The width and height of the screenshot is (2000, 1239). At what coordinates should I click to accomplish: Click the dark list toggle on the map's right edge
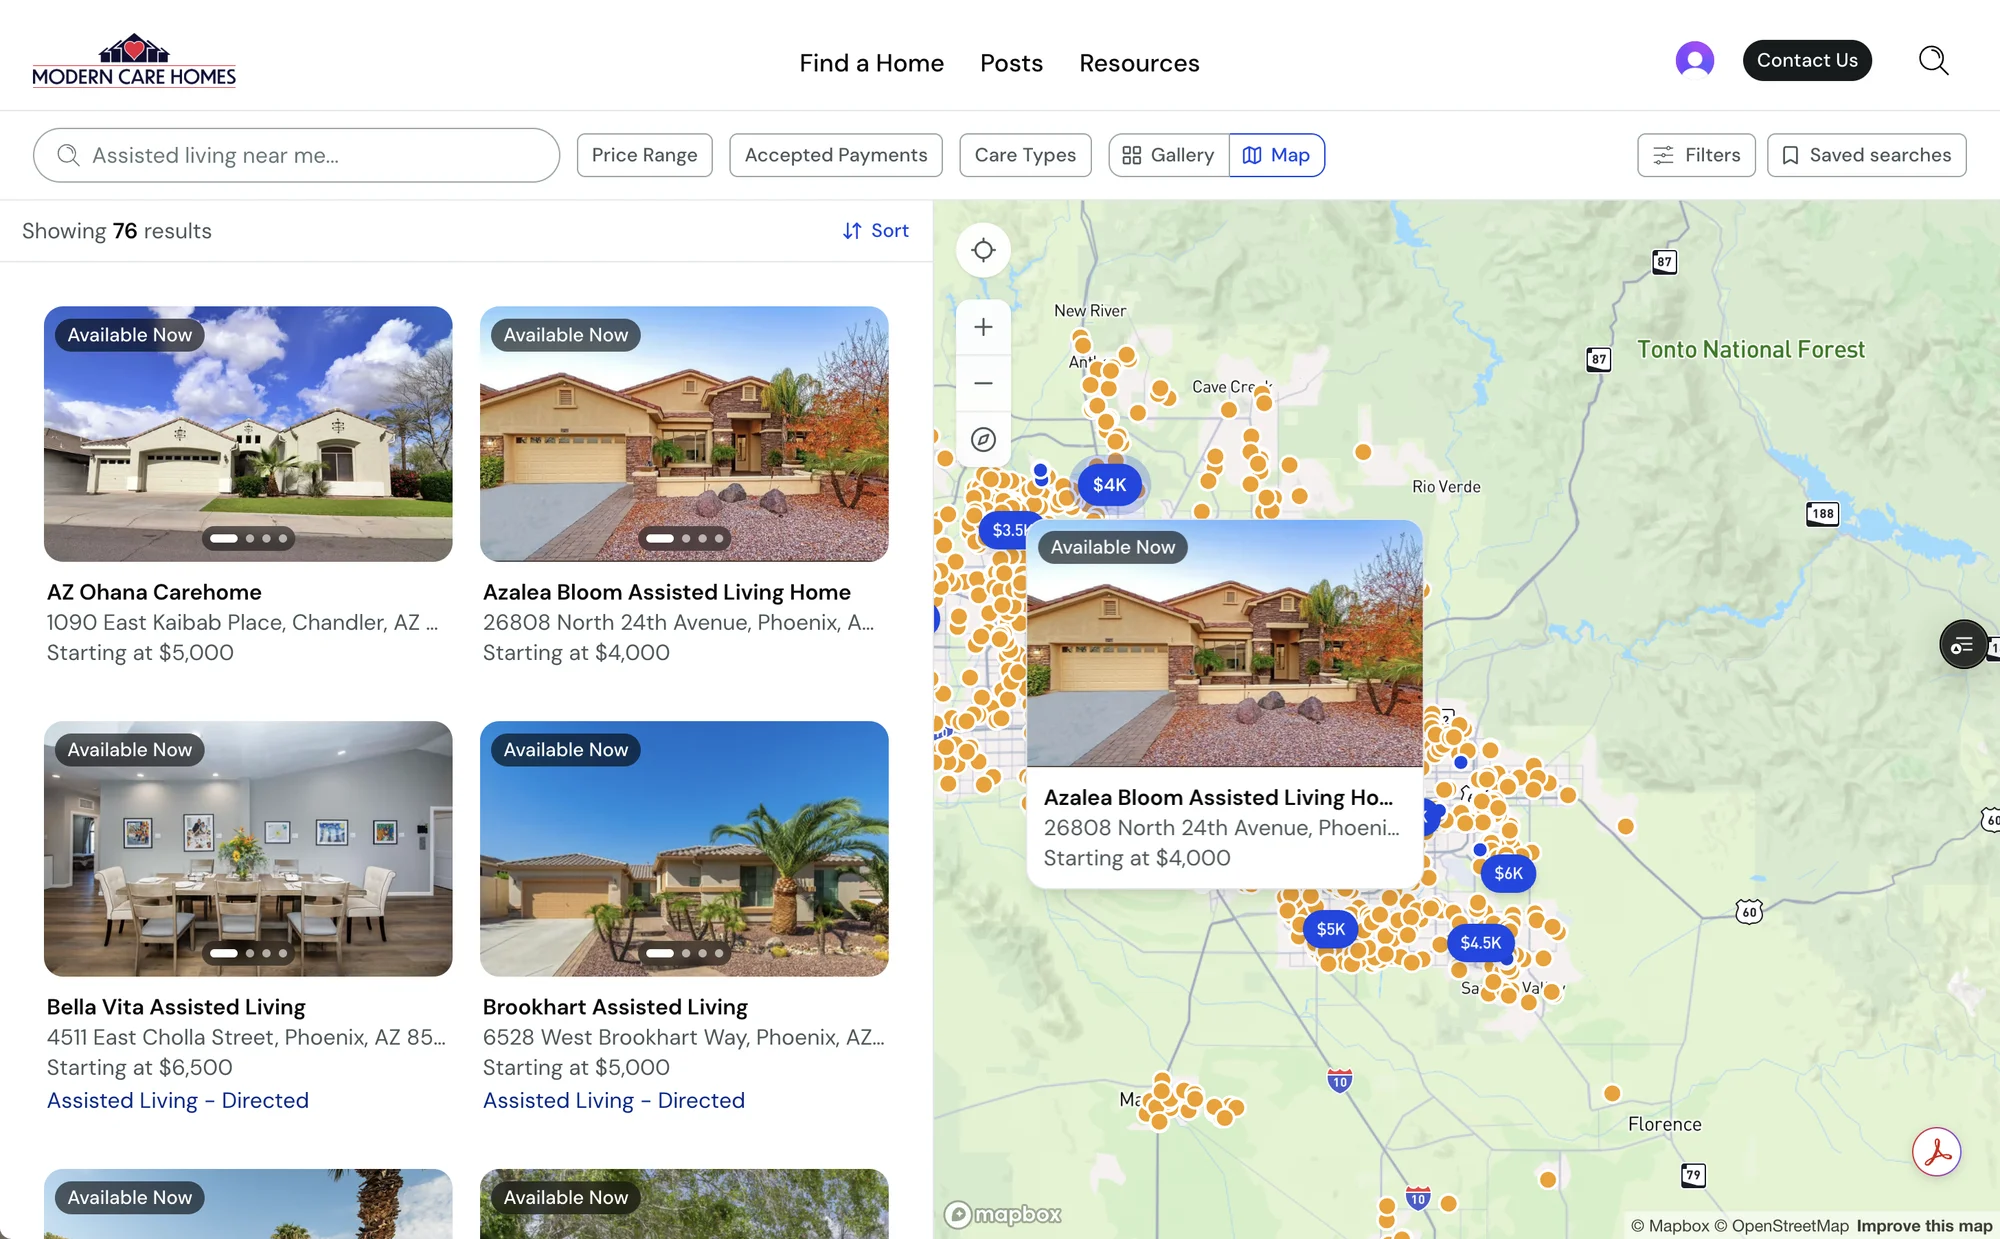point(1963,645)
